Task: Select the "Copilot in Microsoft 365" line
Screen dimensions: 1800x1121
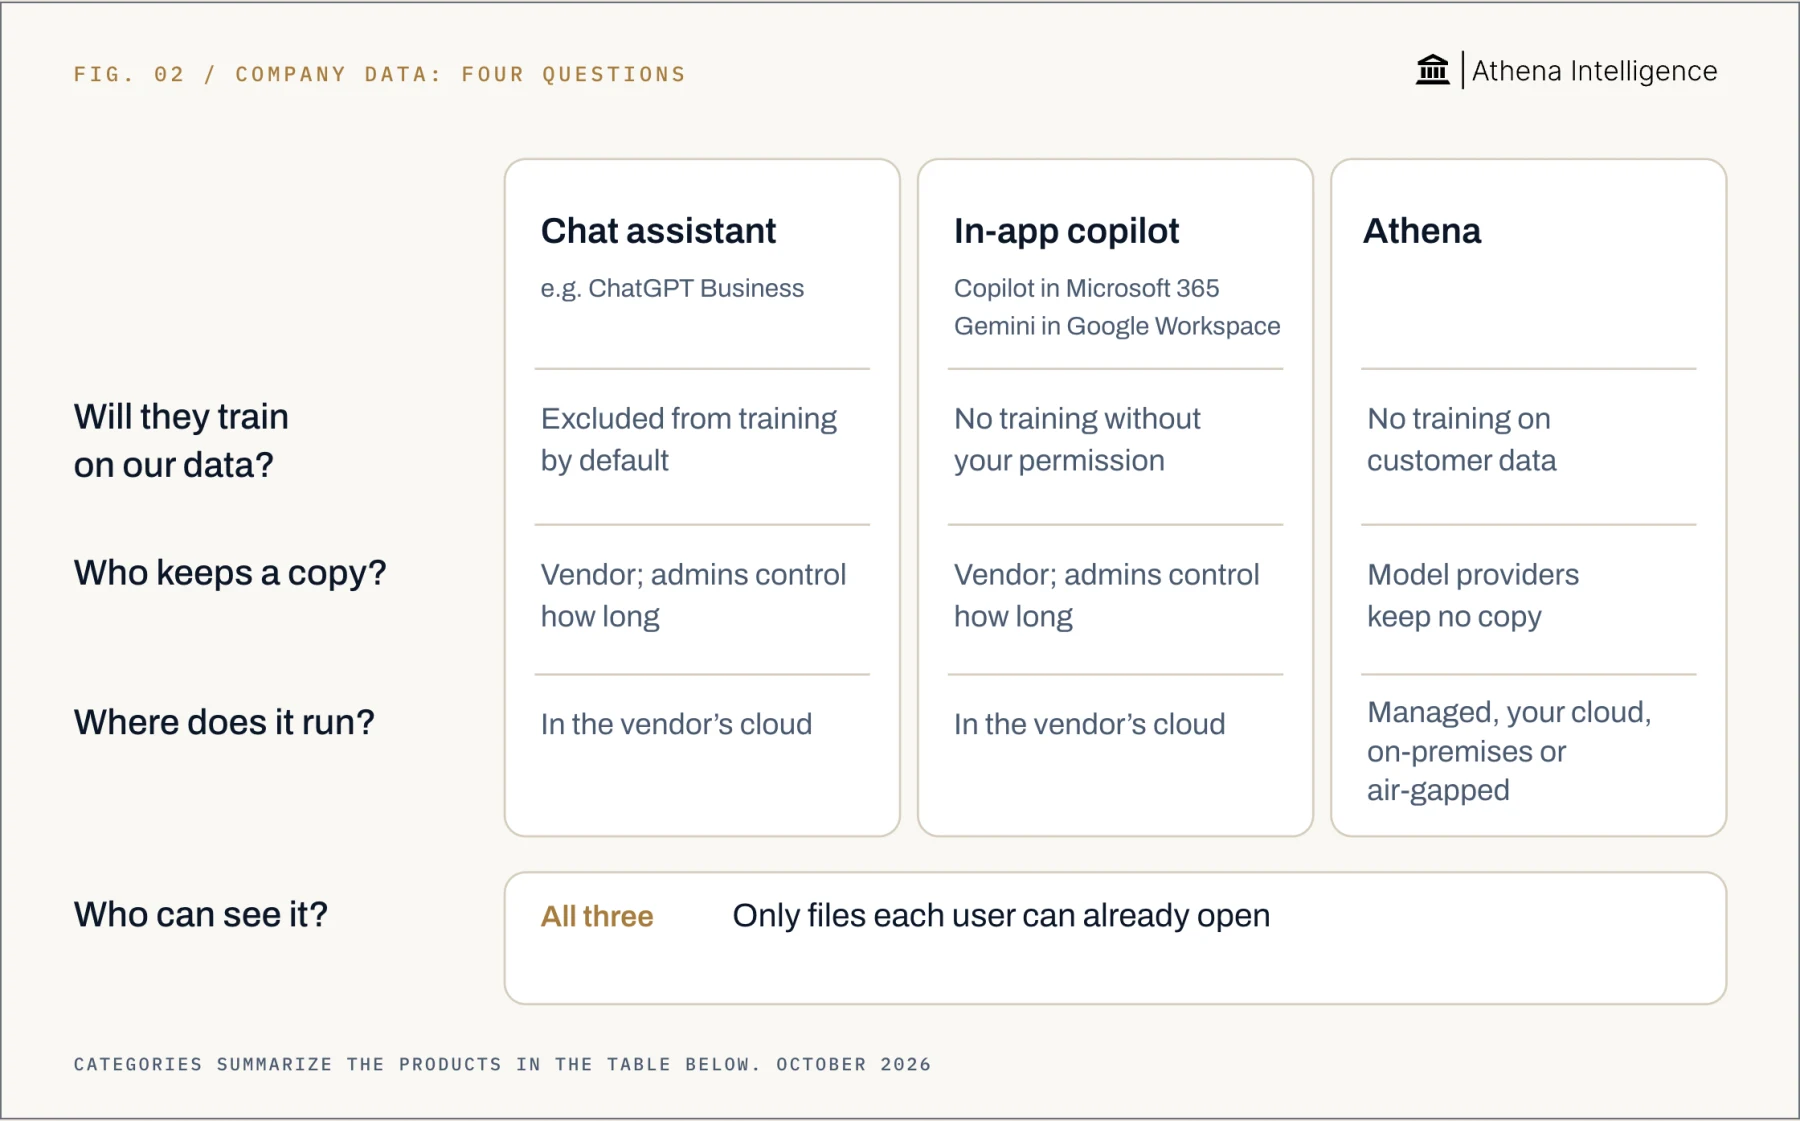Action: [1086, 288]
